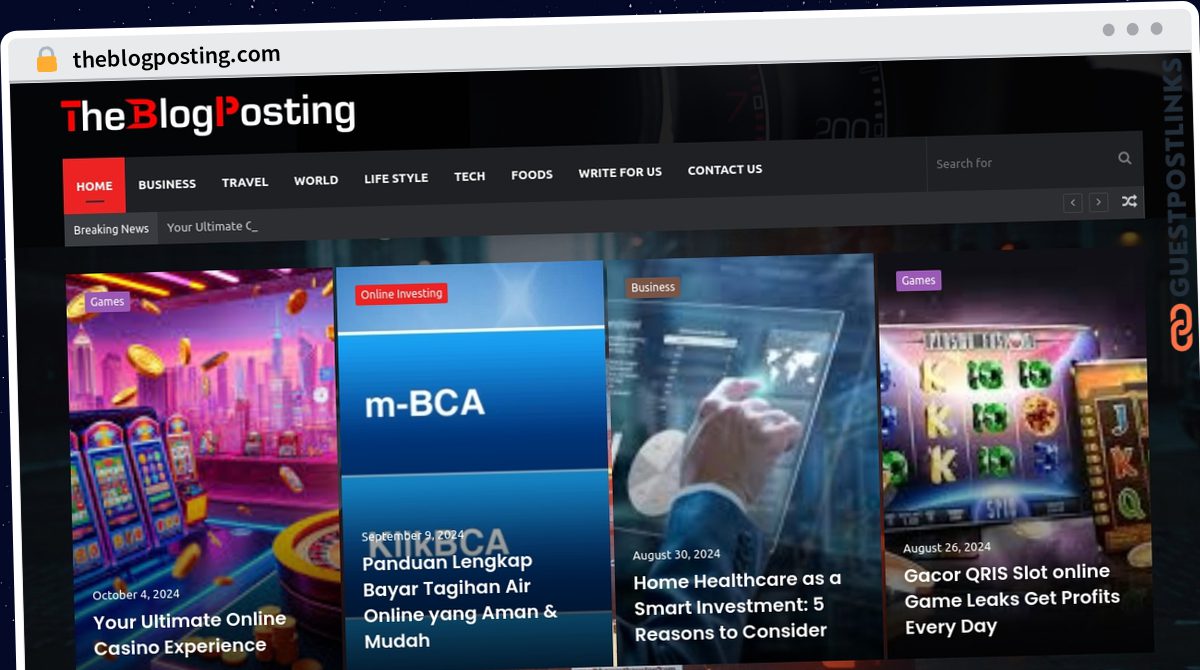This screenshot has height=670, width=1200.
Task: Select Games tag on casino article
Action: [x=107, y=302]
